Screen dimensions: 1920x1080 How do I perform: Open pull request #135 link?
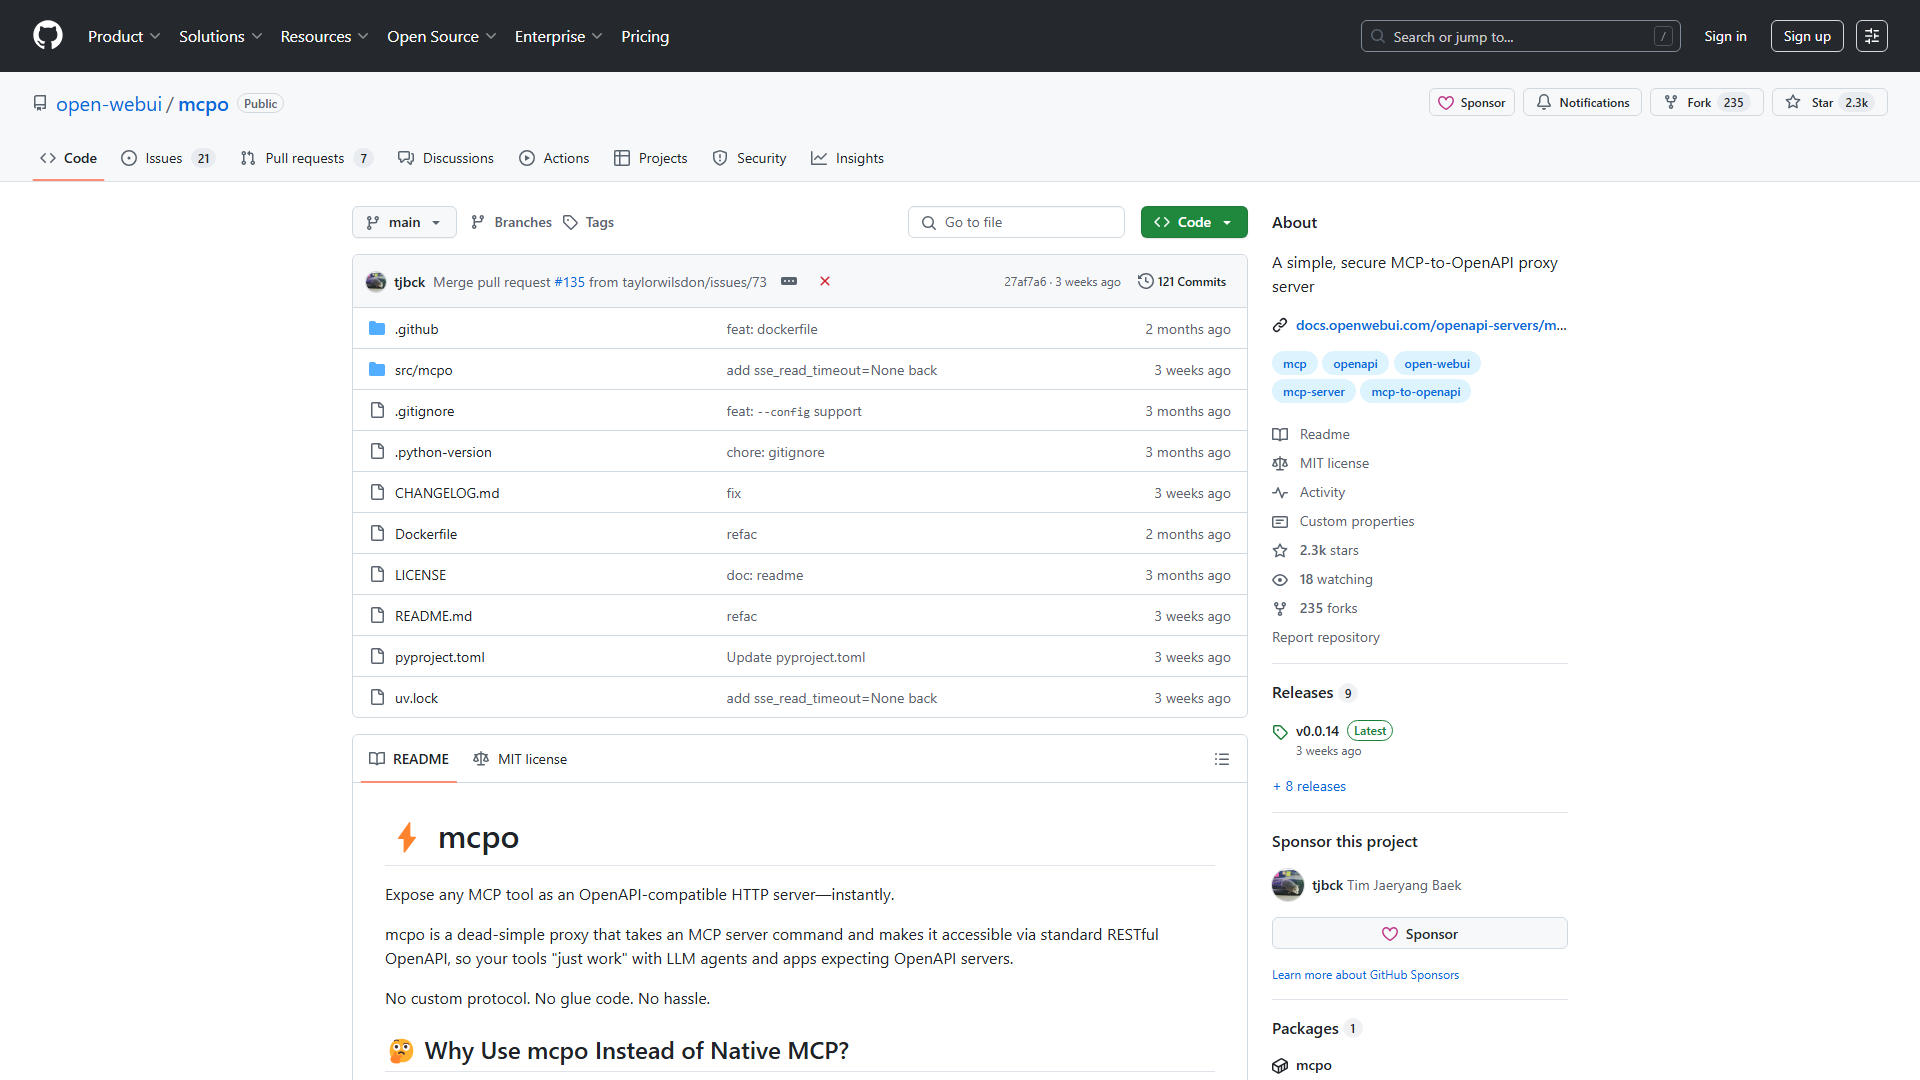tap(569, 282)
